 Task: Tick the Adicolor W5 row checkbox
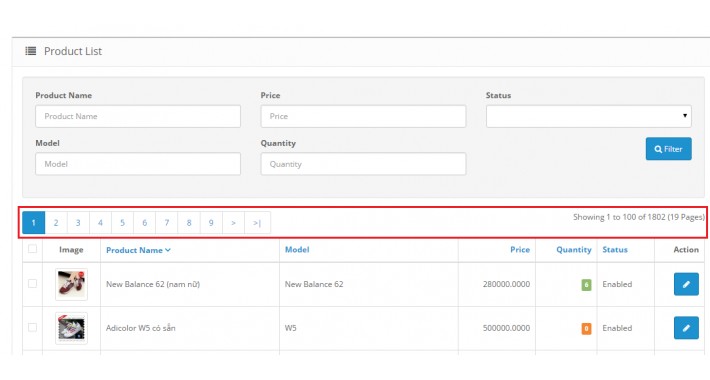32,327
